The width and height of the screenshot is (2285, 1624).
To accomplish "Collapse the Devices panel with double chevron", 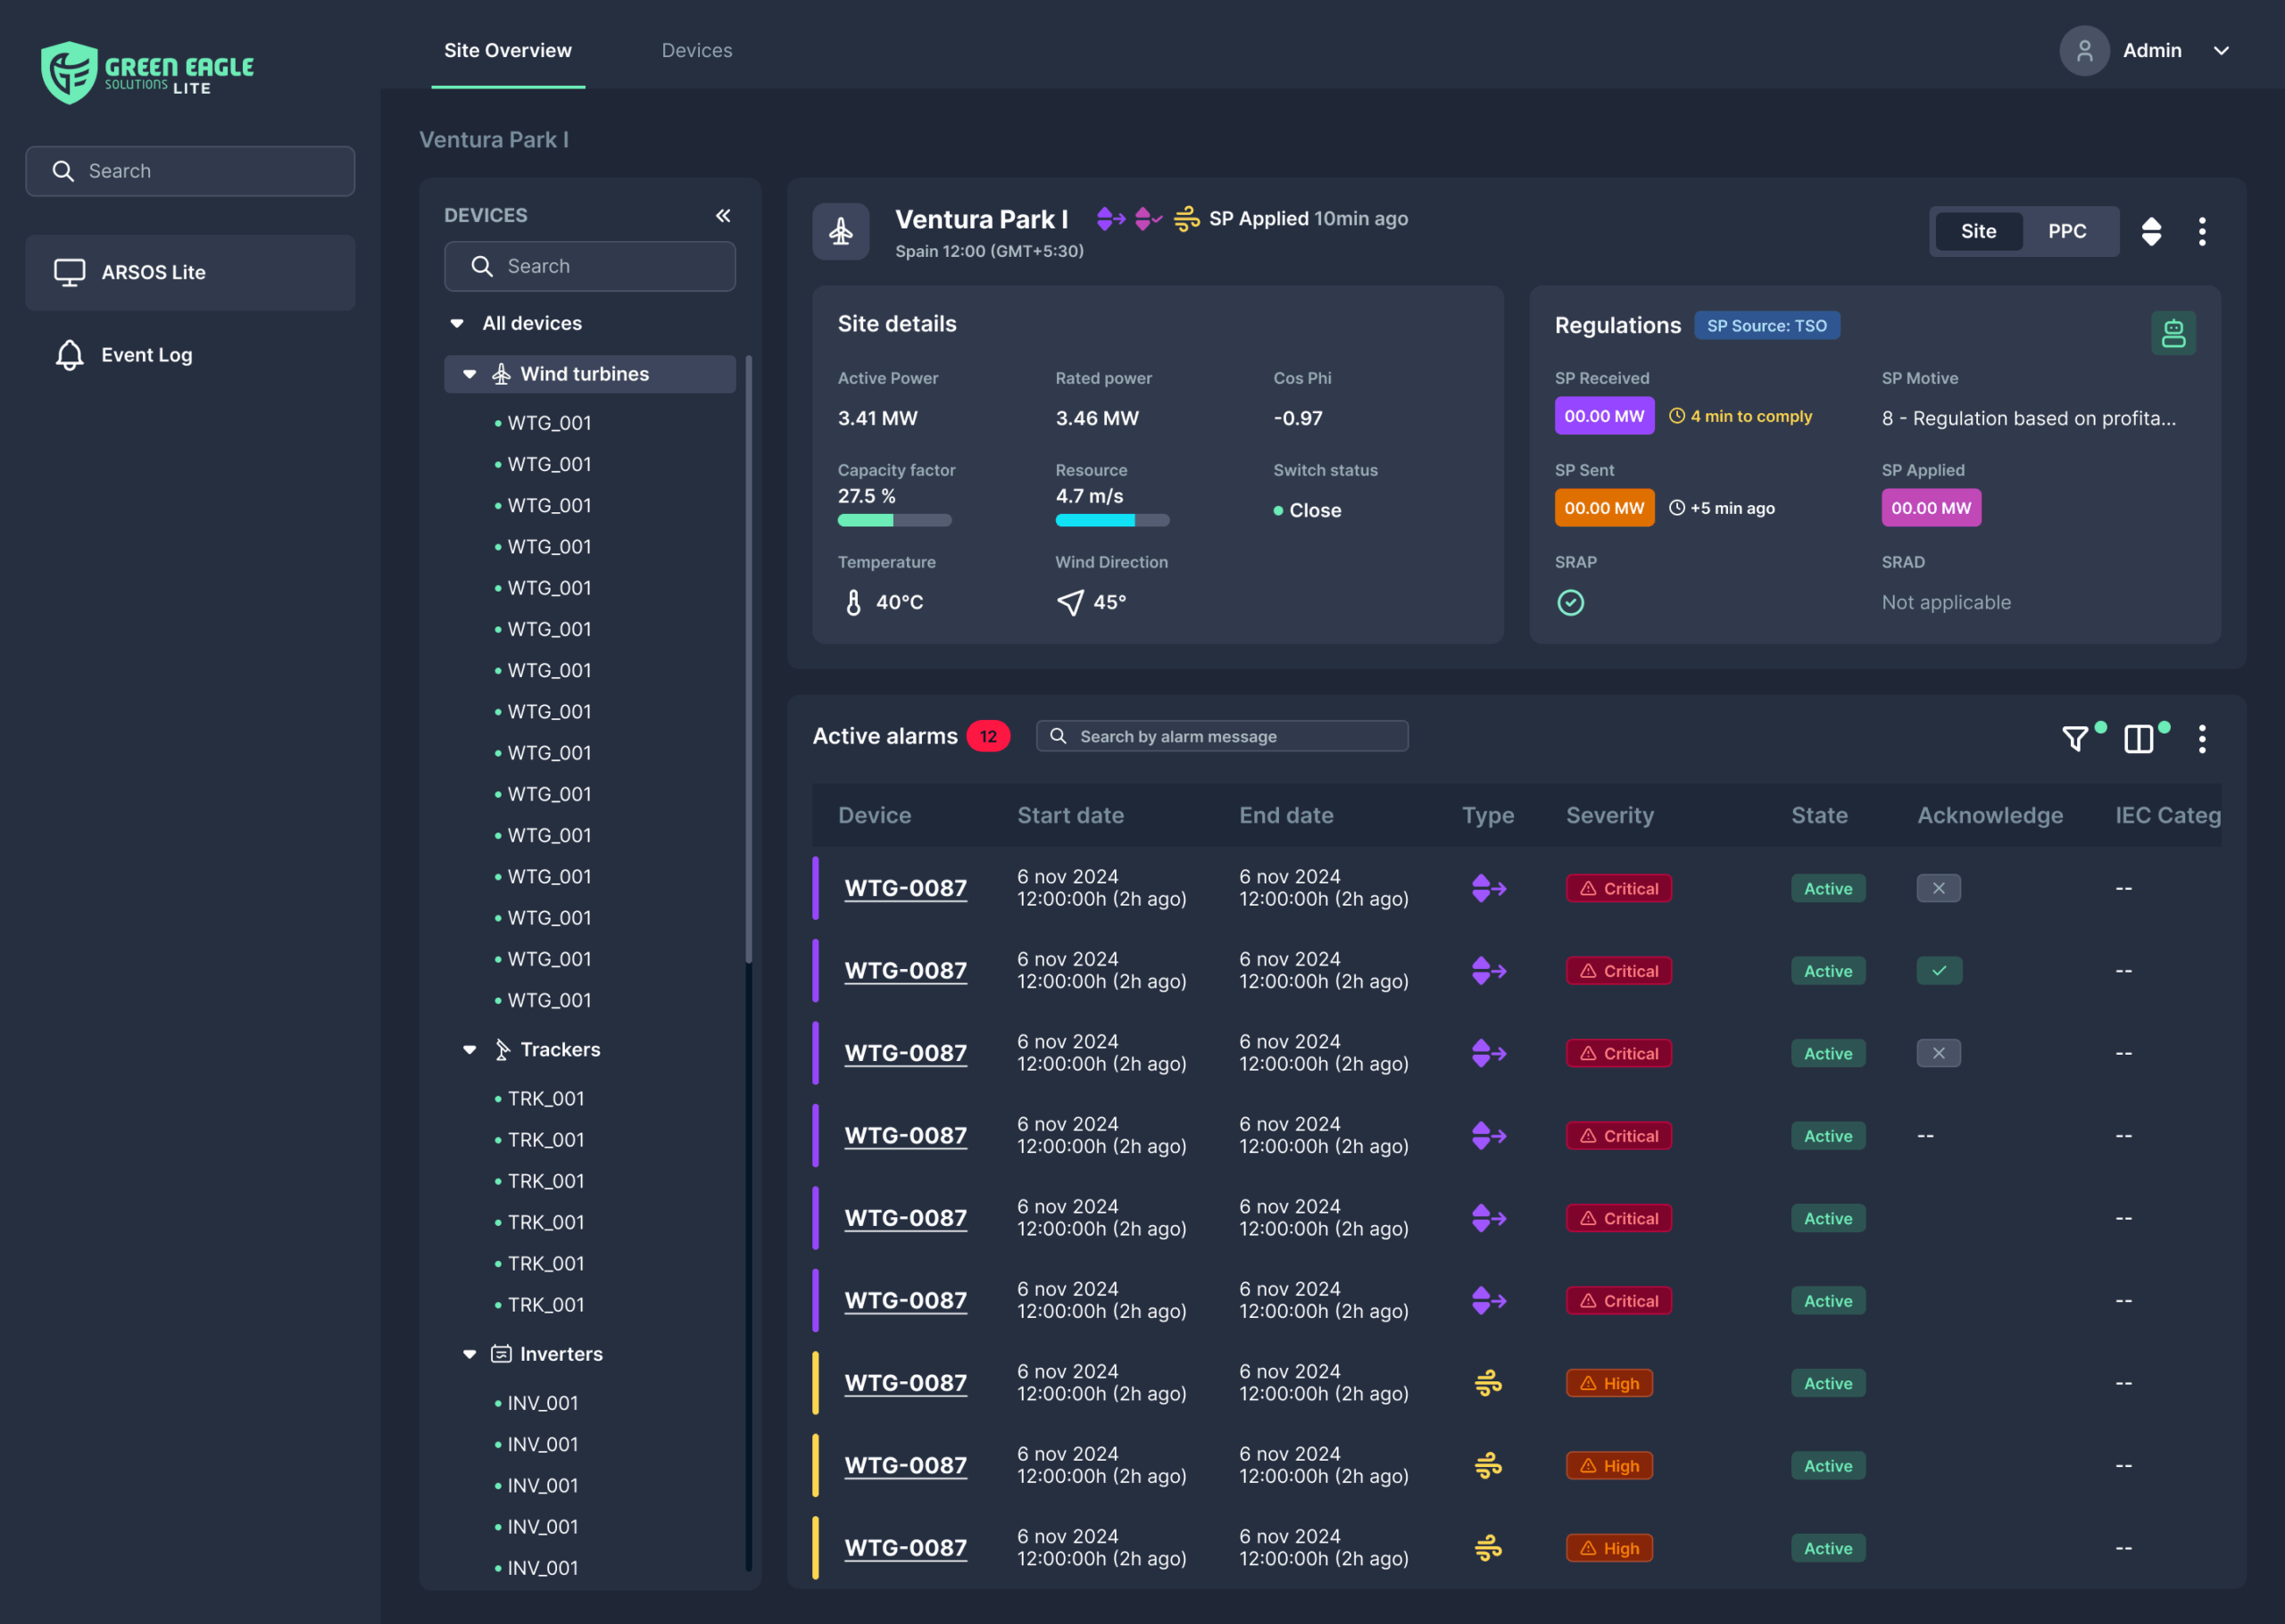I will [723, 215].
